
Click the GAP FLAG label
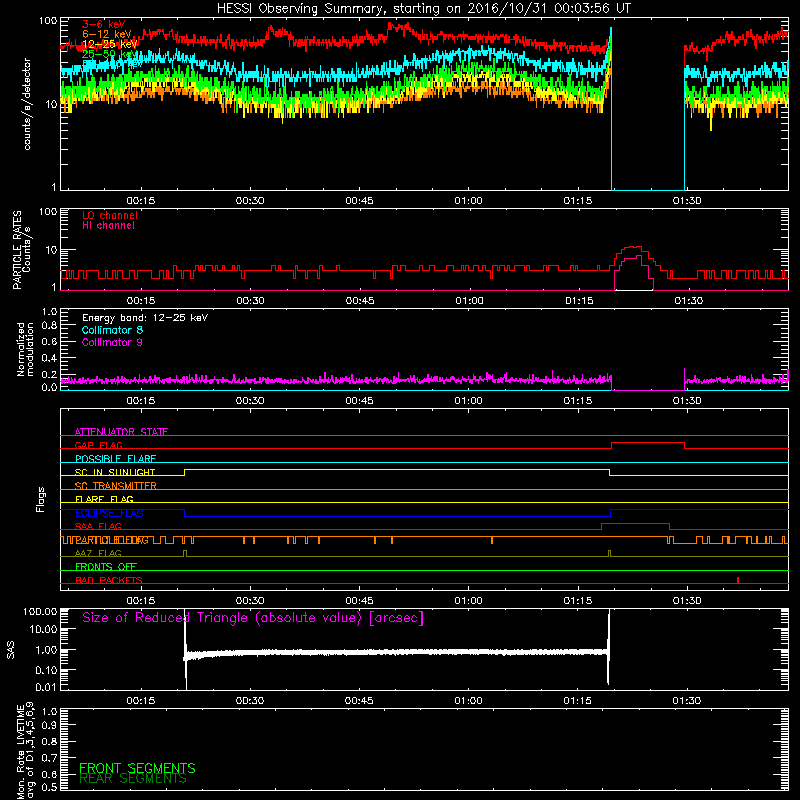(98, 445)
